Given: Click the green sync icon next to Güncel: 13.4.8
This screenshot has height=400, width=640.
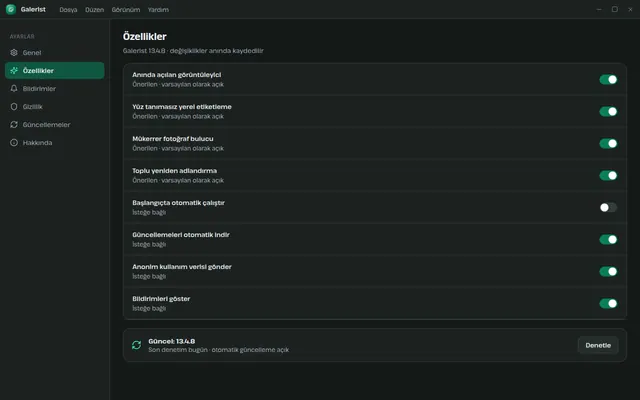Looking at the screenshot, I should (136, 345).
